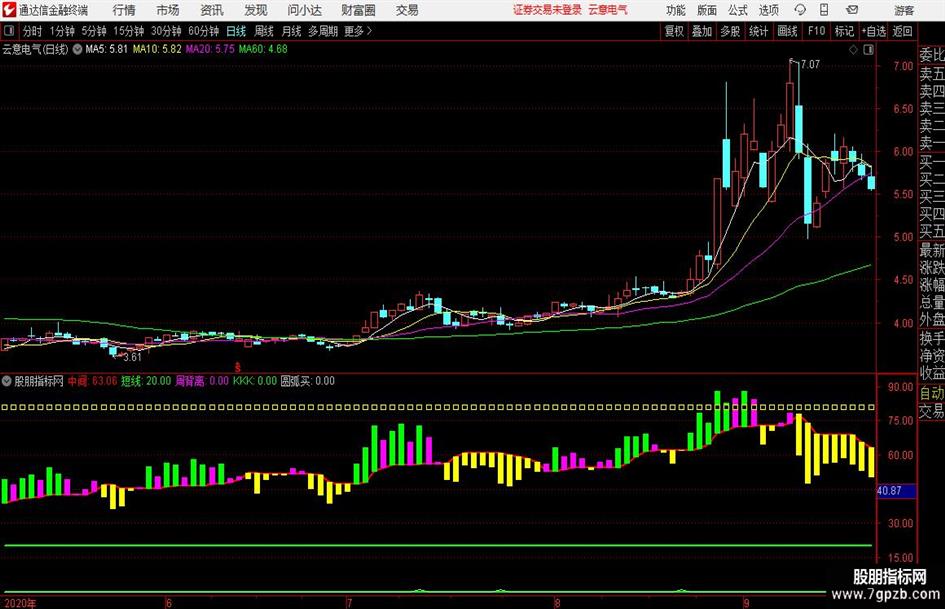Open the 多周期 multi-period view

[x=323, y=31]
